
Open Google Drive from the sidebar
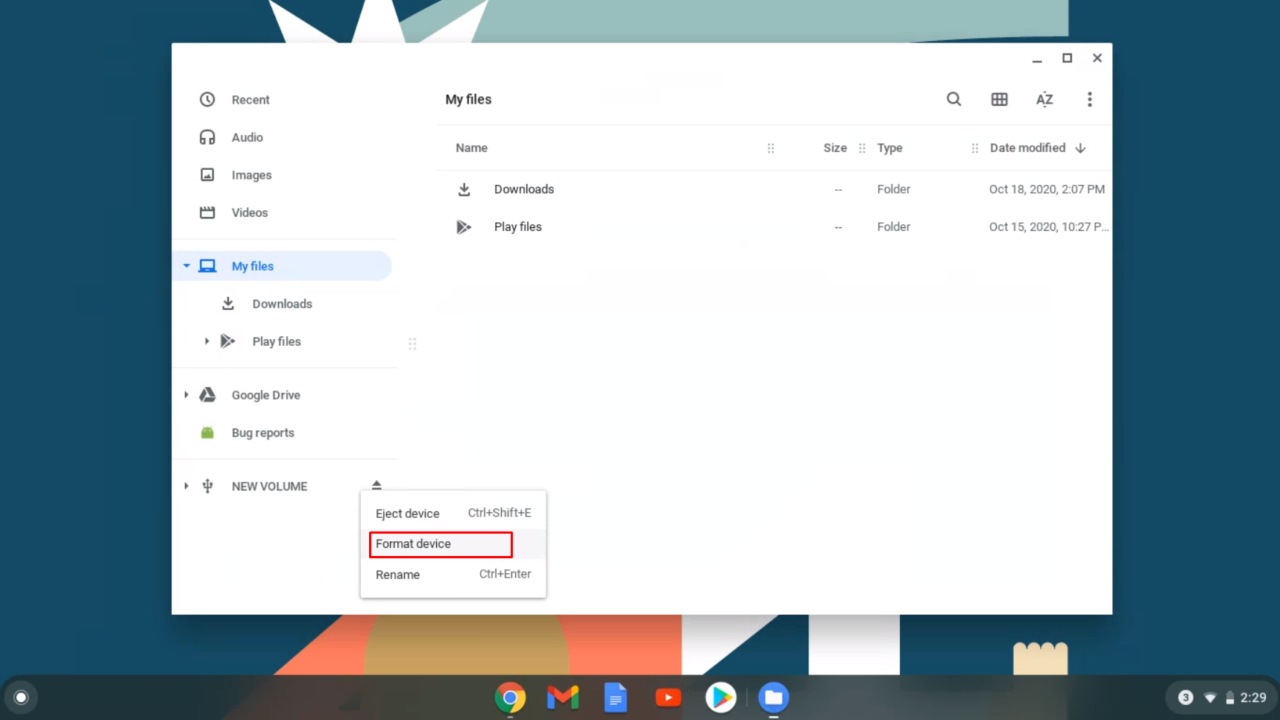coord(265,395)
